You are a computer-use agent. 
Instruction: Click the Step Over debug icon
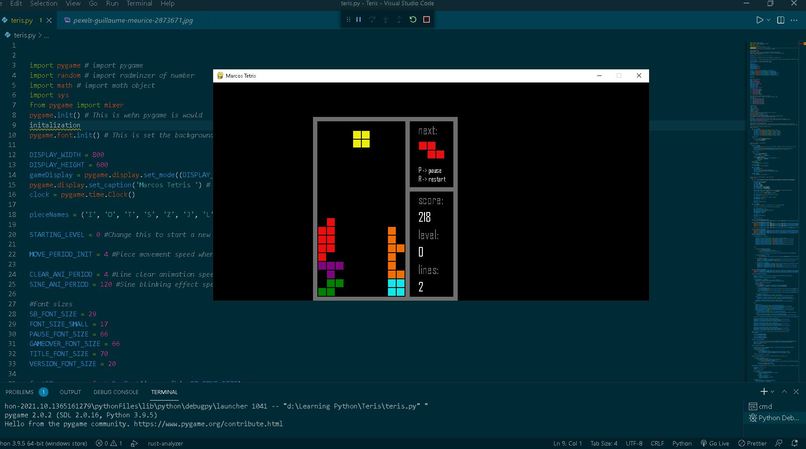click(x=372, y=20)
